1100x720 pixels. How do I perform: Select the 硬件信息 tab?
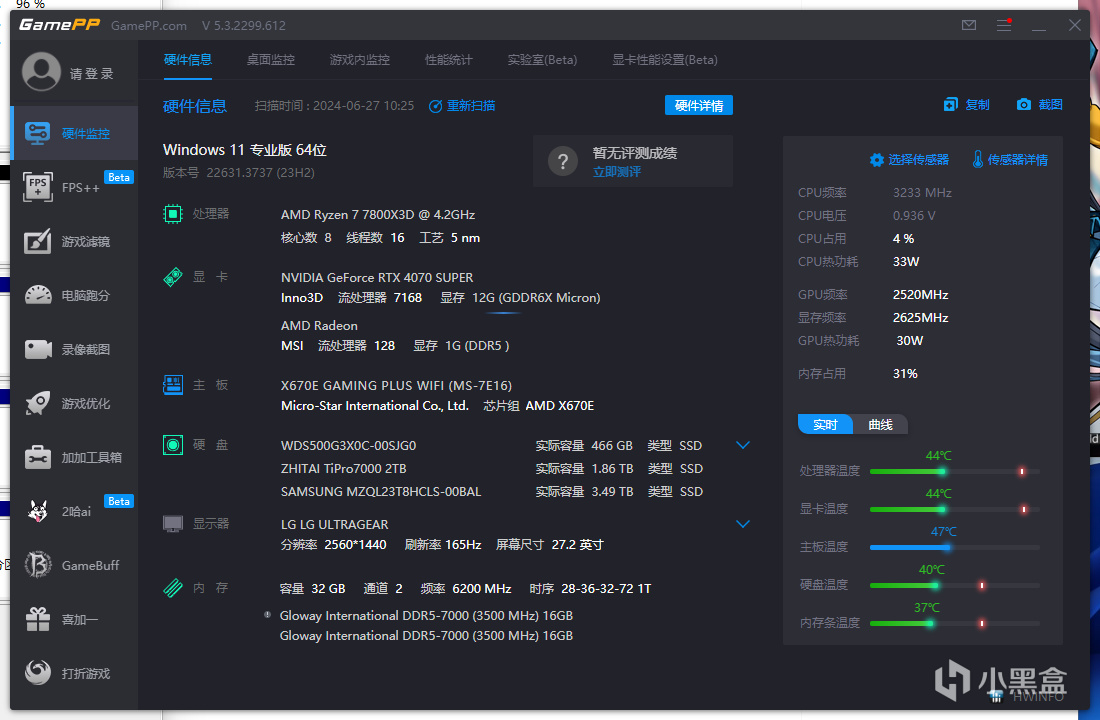tap(187, 60)
